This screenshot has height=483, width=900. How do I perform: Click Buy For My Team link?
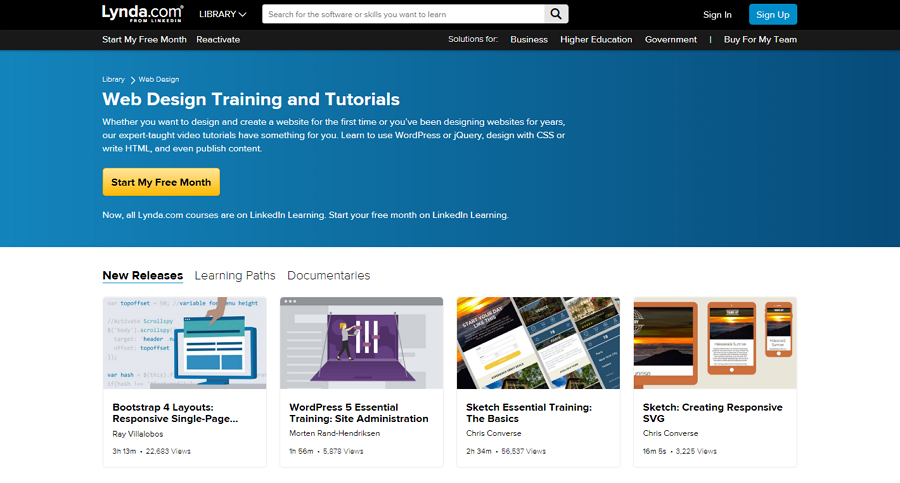pyautogui.click(x=760, y=40)
